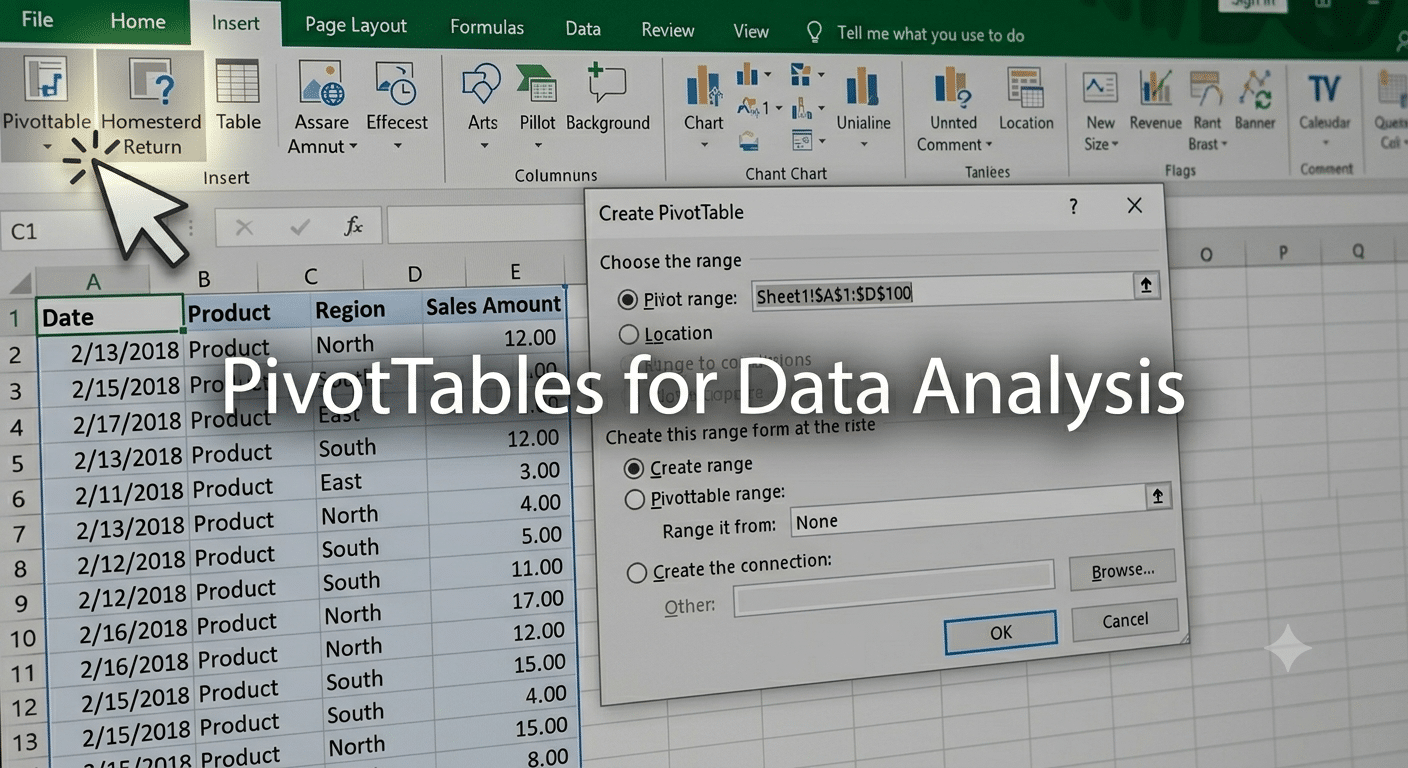Click the Effecest clock icon
Screen dimensions: 1408x768
396,84
